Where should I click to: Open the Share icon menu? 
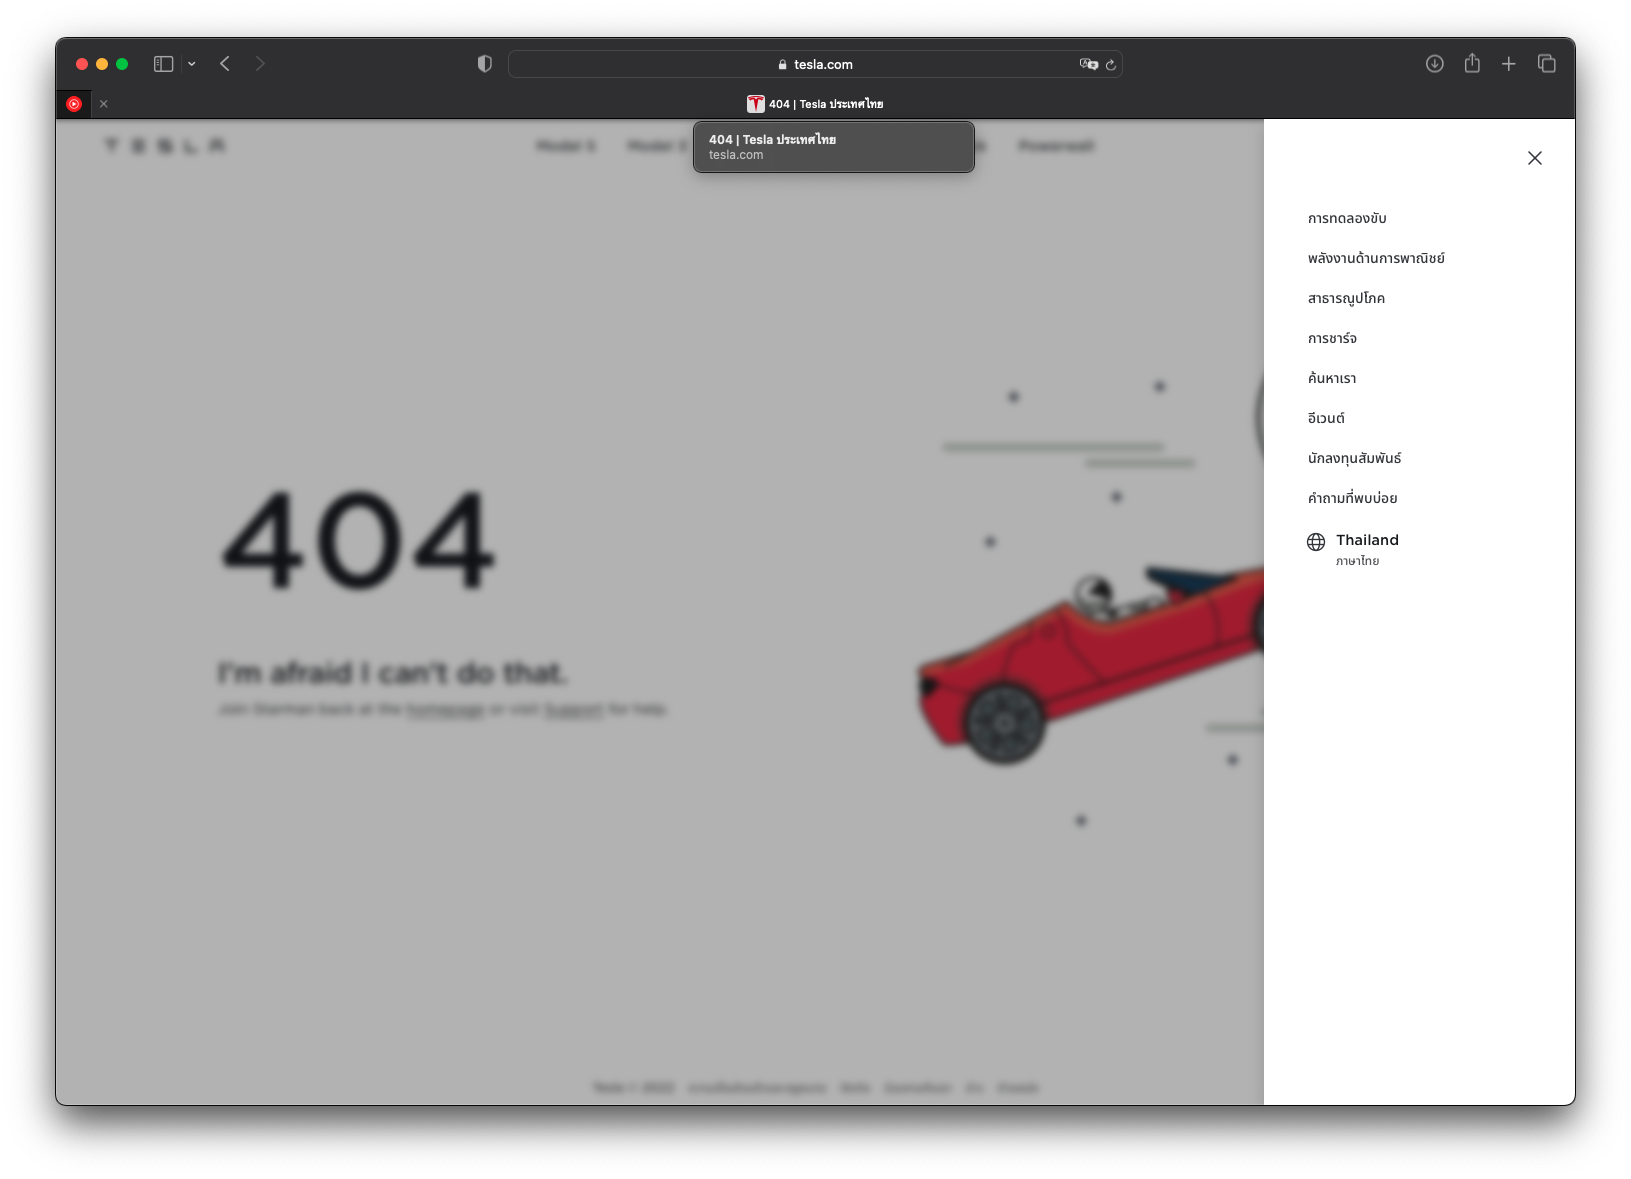(x=1472, y=64)
